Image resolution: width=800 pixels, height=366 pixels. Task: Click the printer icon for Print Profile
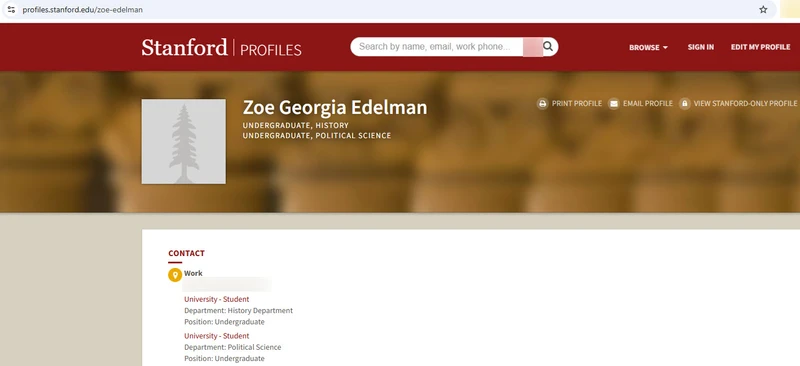pyautogui.click(x=542, y=104)
